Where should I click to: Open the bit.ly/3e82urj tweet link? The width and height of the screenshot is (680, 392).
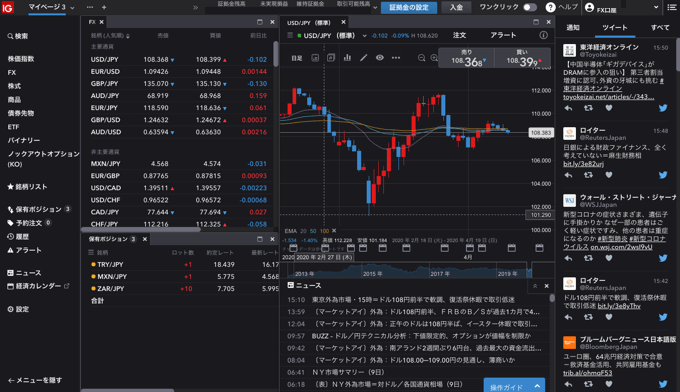(x=583, y=163)
